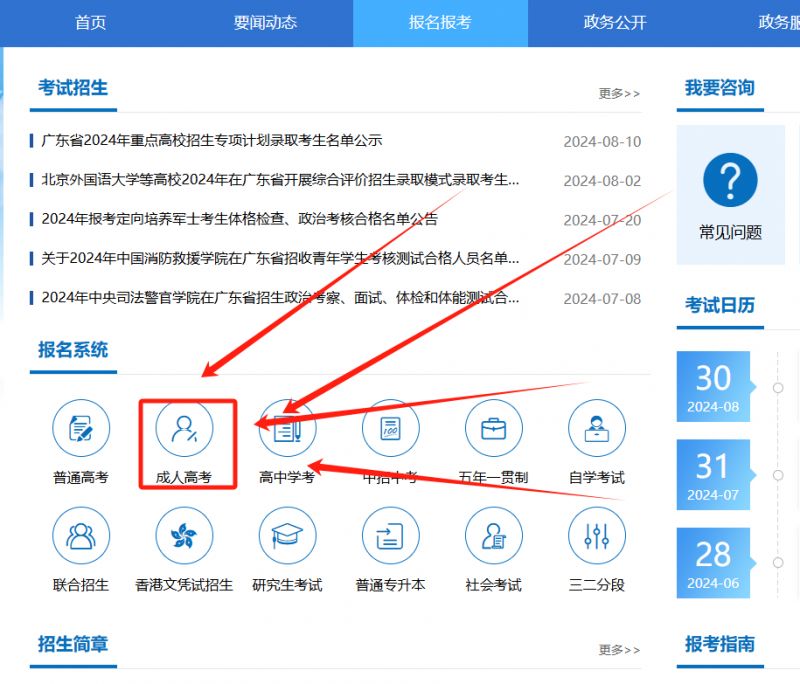
Task: Click the 招生简章 section heading
Action: pyautogui.click(x=73, y=644)
